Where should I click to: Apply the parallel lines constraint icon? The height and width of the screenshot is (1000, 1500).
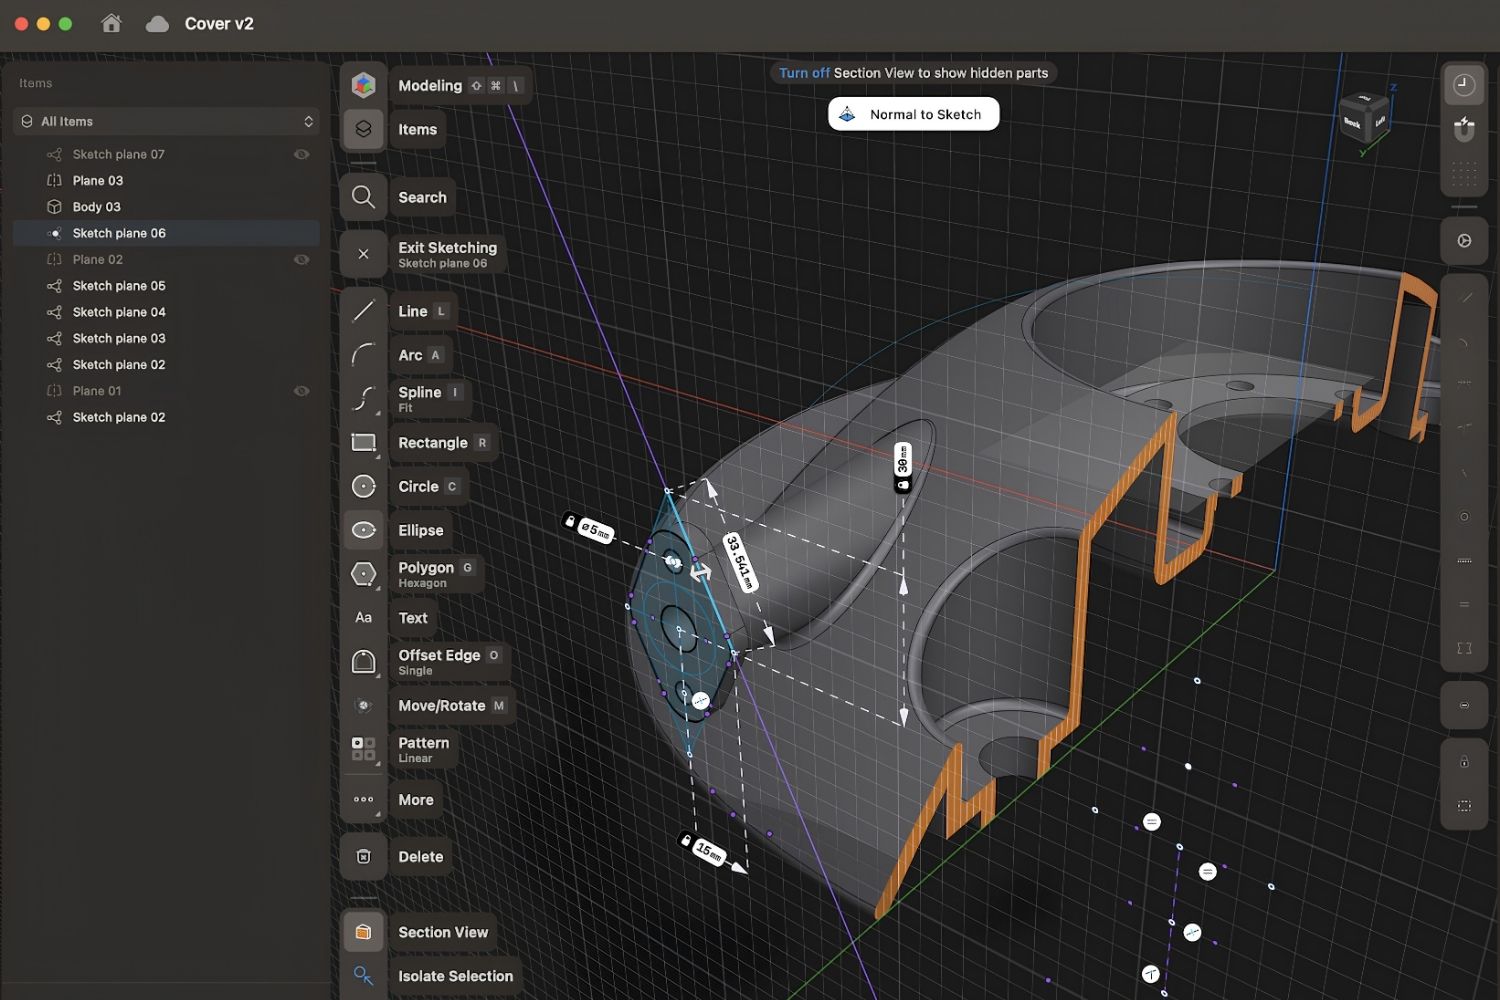coord(1464,604)
